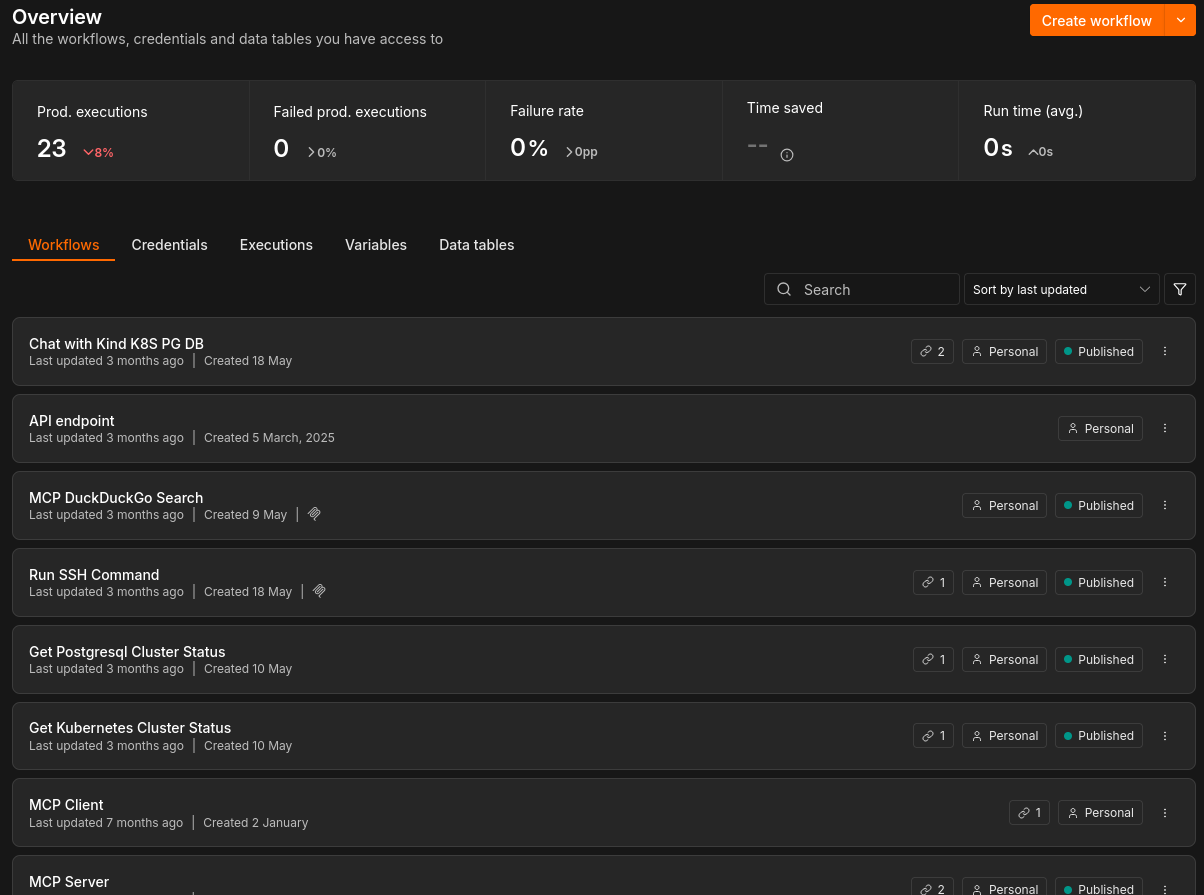Open more options for MCP DuckDuckGo Search
1204x895 pixels.
[1165, 505]
